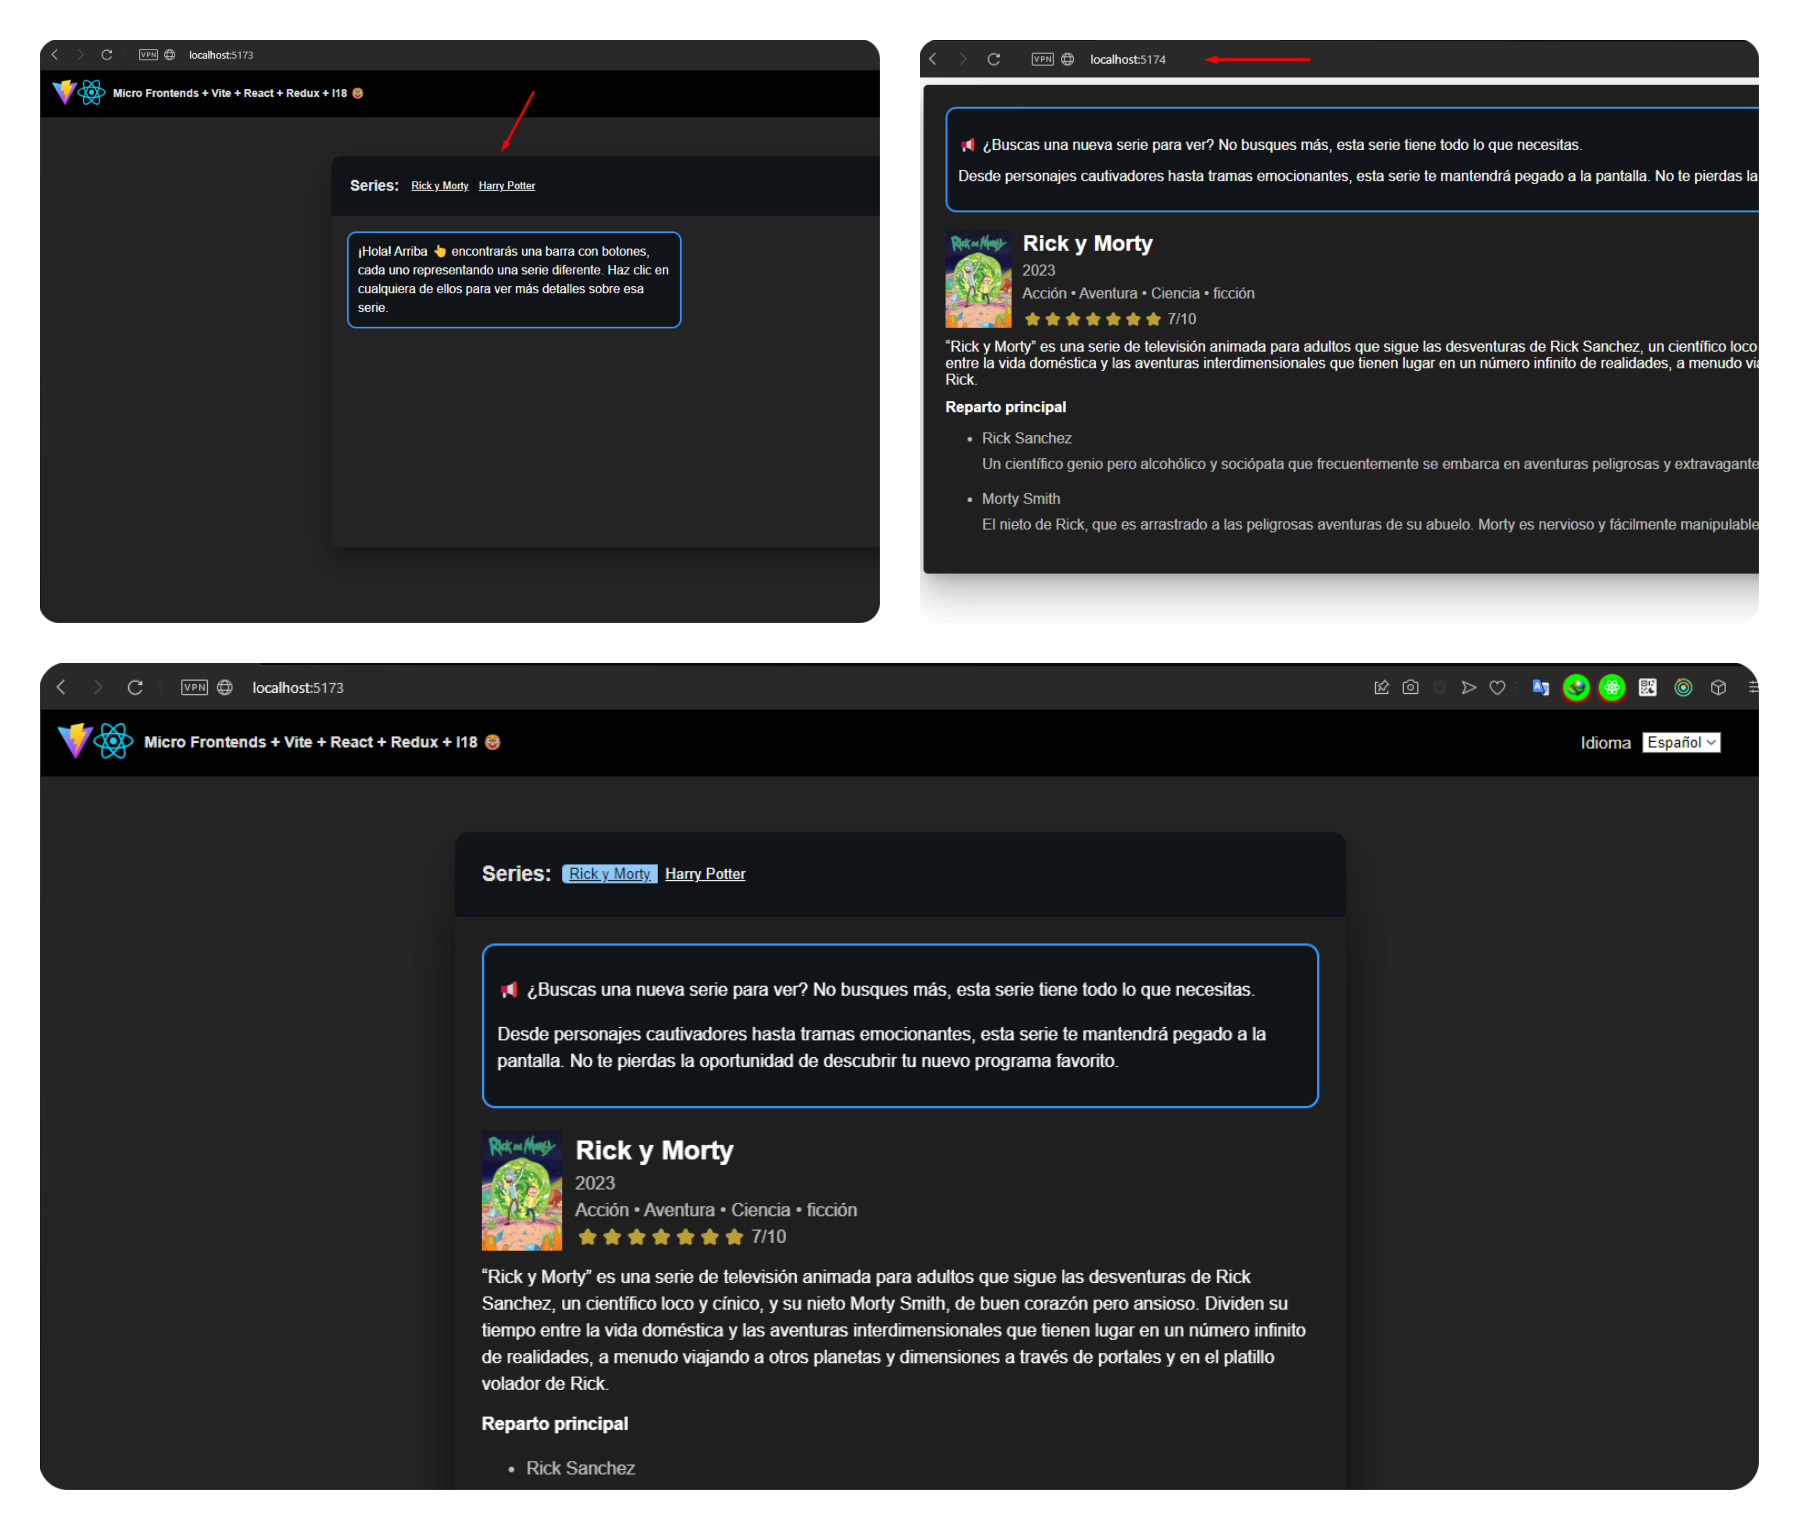1799x1530 pixels.
Task: Select highlighted Rick y Morty link in bottom window
Action: (609, 874)
